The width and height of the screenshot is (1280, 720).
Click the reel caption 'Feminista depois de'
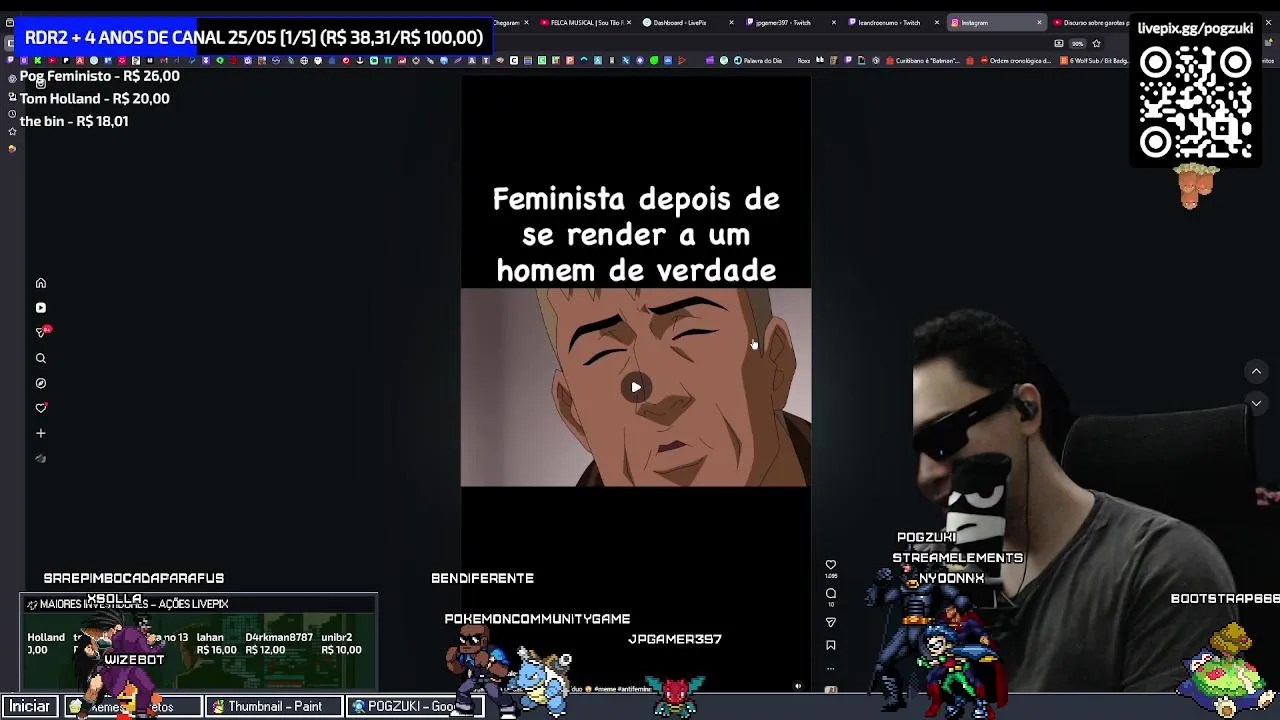click(636, 199)
